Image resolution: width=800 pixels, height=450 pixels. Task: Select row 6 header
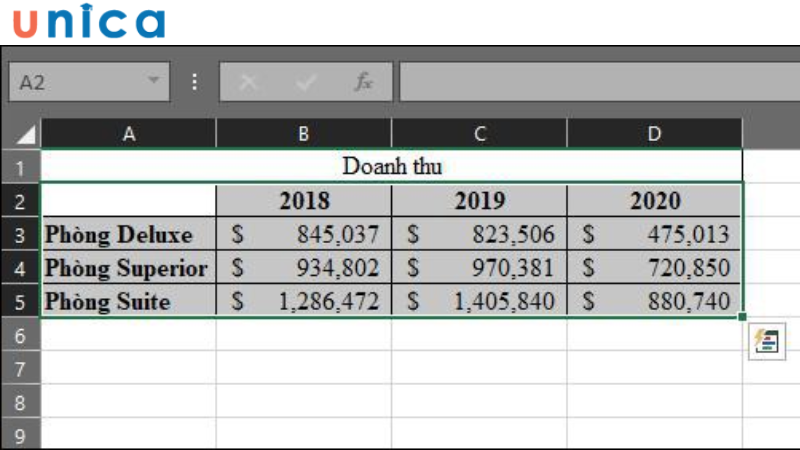pyautogui.click(x=20, y=335)
